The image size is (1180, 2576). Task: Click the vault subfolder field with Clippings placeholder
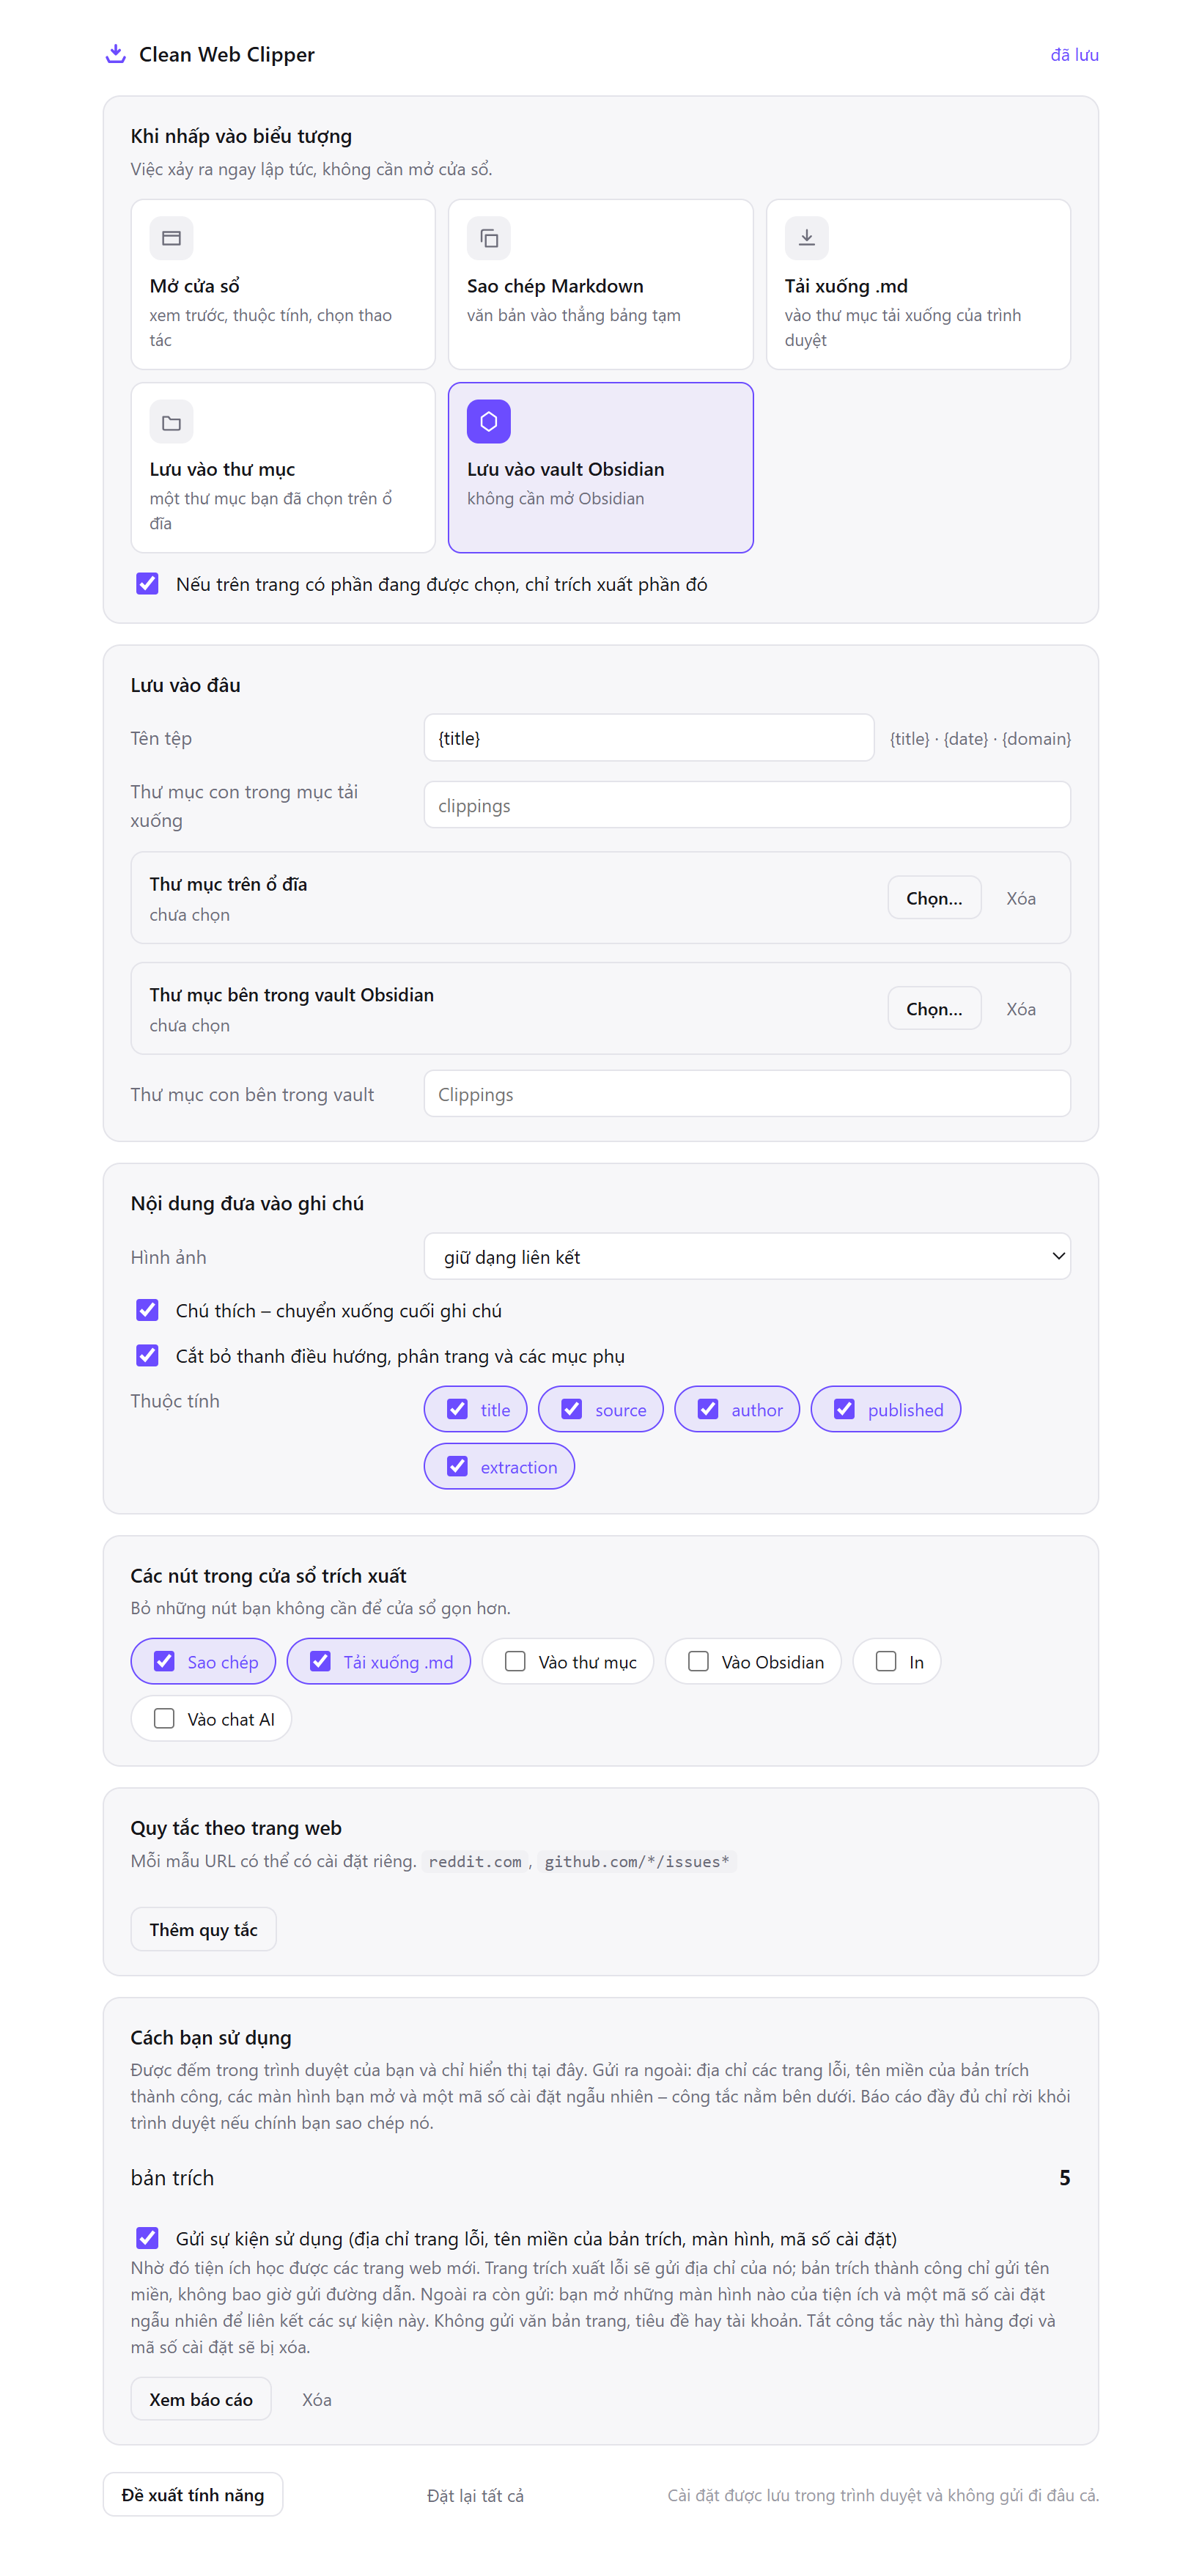pyautogui.click(x=747, y=1094)
